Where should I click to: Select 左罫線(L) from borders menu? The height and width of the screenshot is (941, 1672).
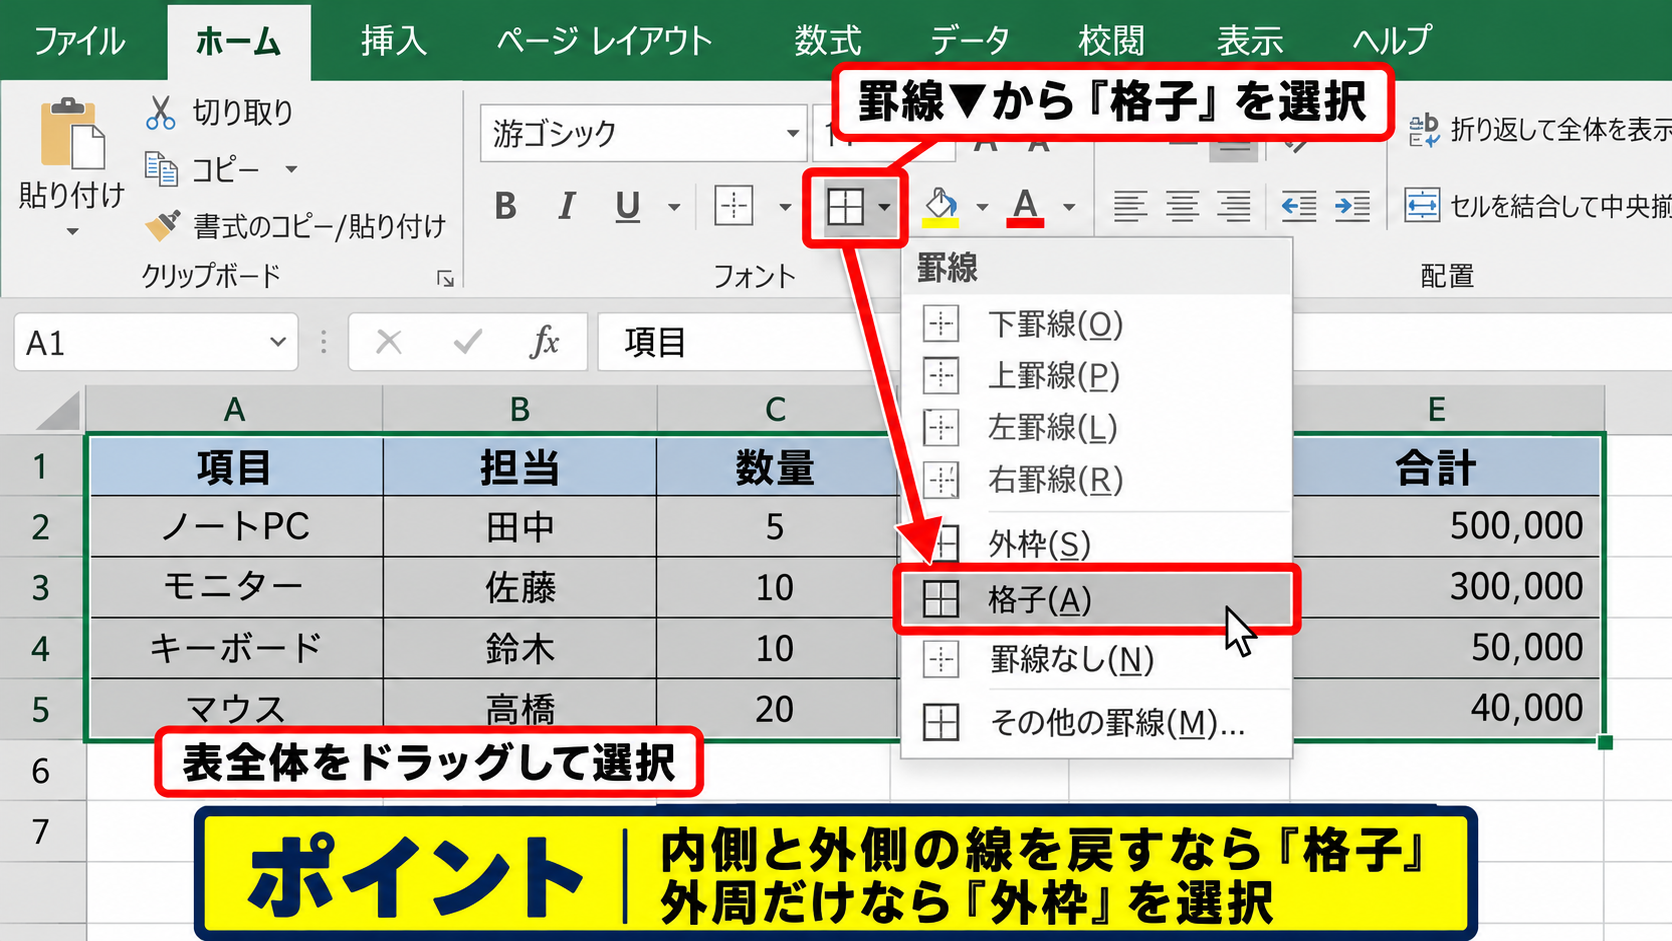click(x=1096, y=428)
